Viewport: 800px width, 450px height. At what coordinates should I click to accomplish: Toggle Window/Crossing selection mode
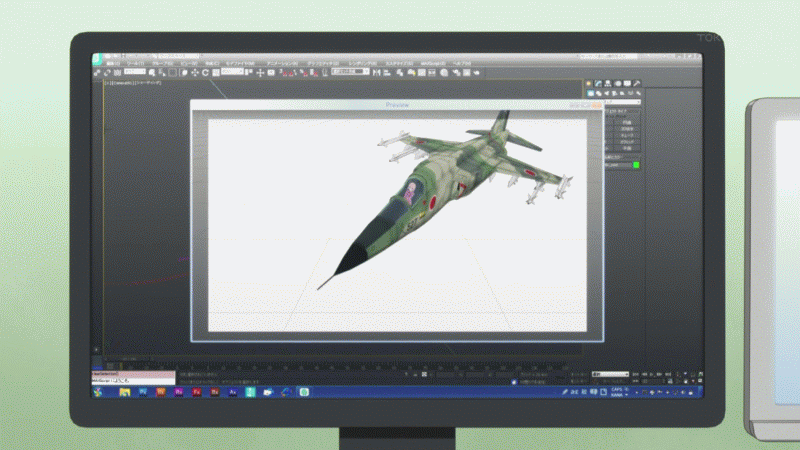coord(183,72)
